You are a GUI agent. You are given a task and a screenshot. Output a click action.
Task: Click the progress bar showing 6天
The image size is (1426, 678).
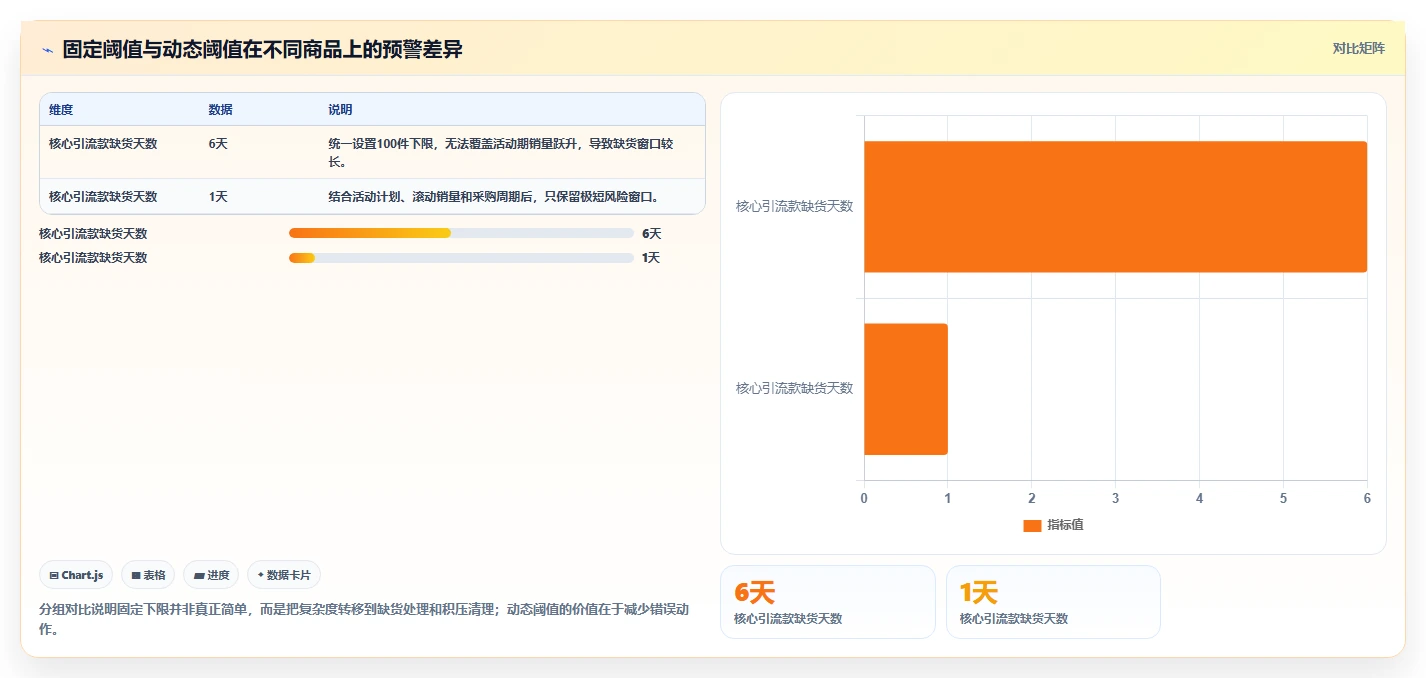[461, 234]
